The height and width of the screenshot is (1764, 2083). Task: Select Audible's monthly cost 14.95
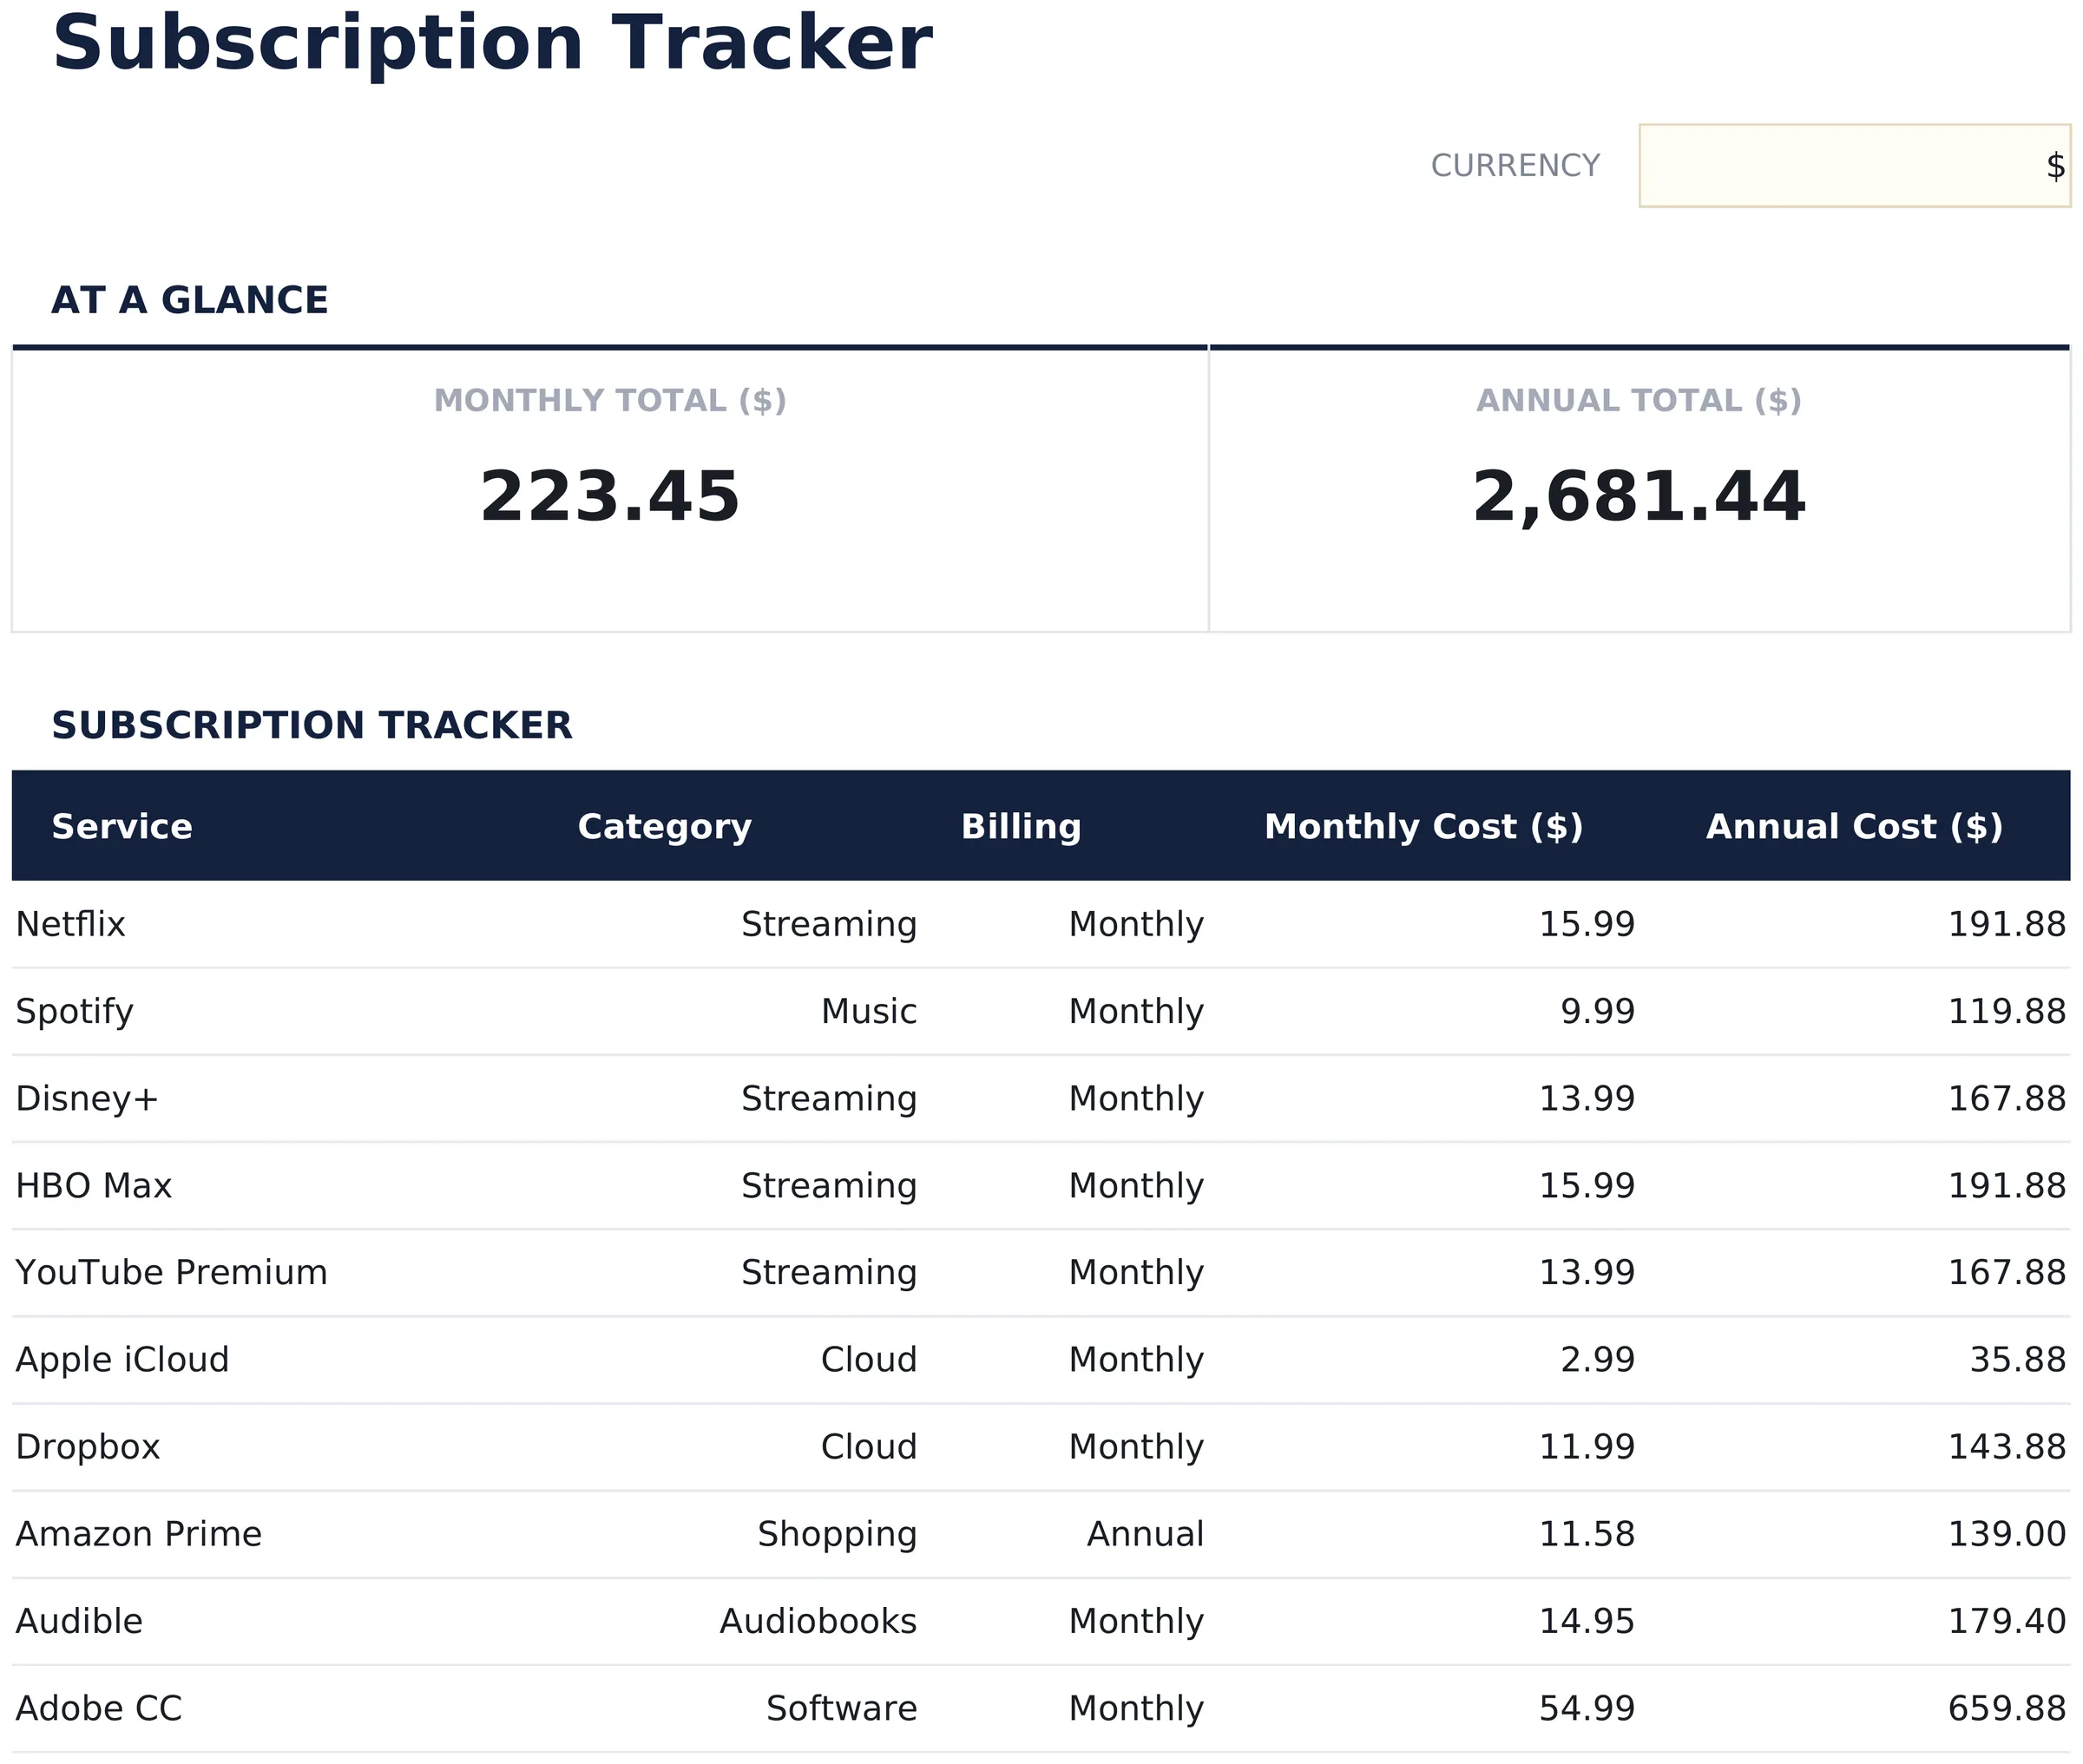point(1587,1621)
